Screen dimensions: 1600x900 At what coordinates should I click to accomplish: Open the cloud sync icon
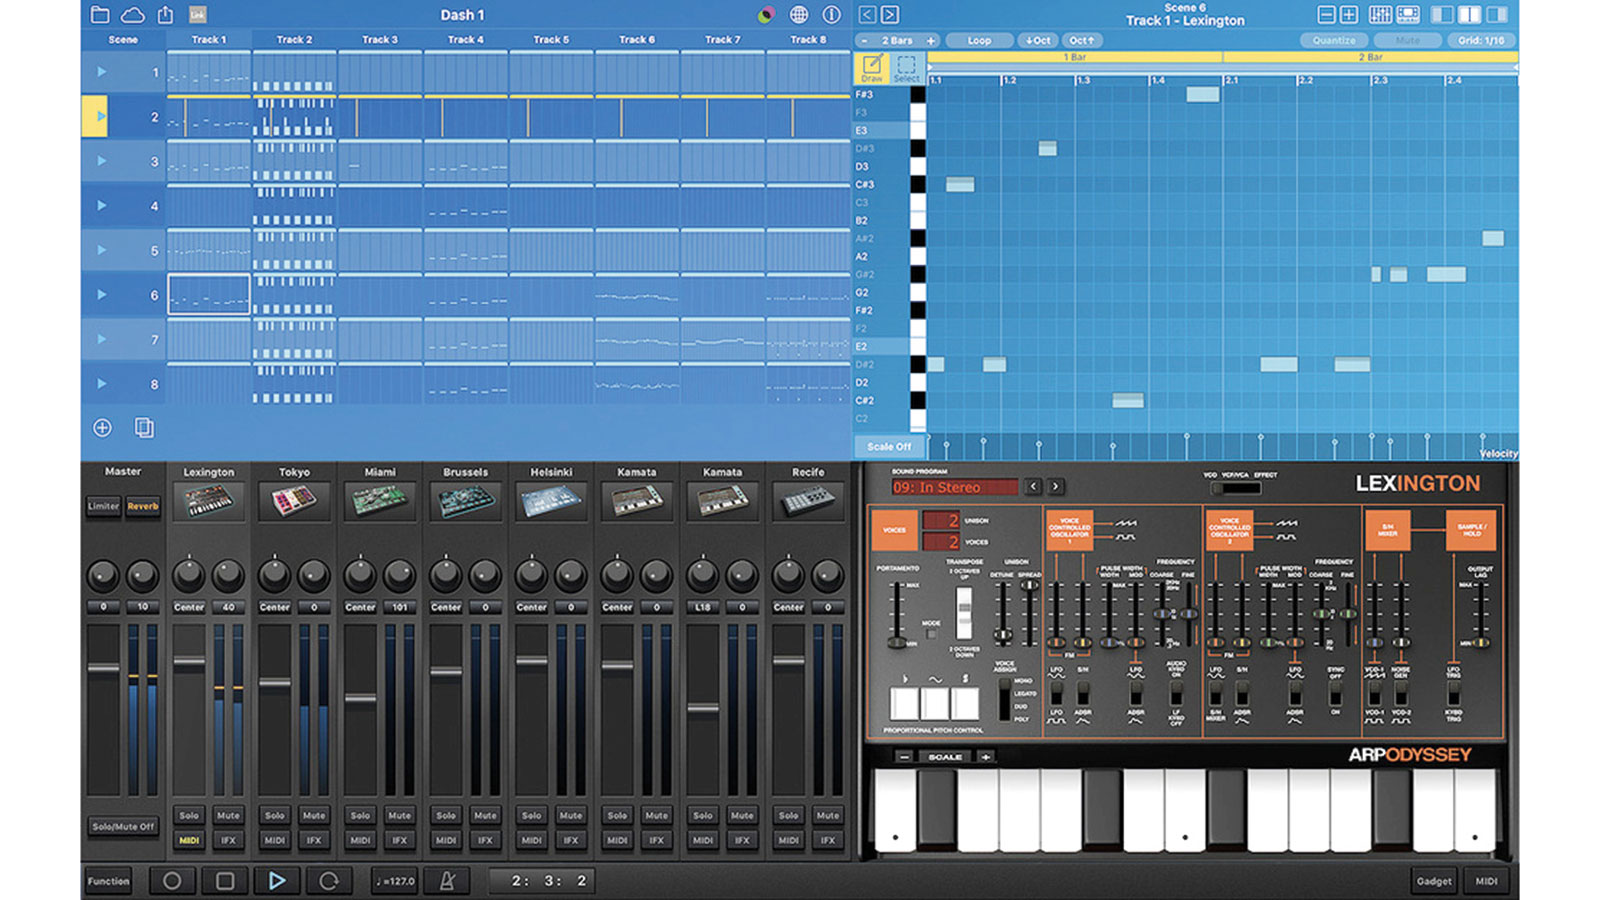[x=132, y=15]
